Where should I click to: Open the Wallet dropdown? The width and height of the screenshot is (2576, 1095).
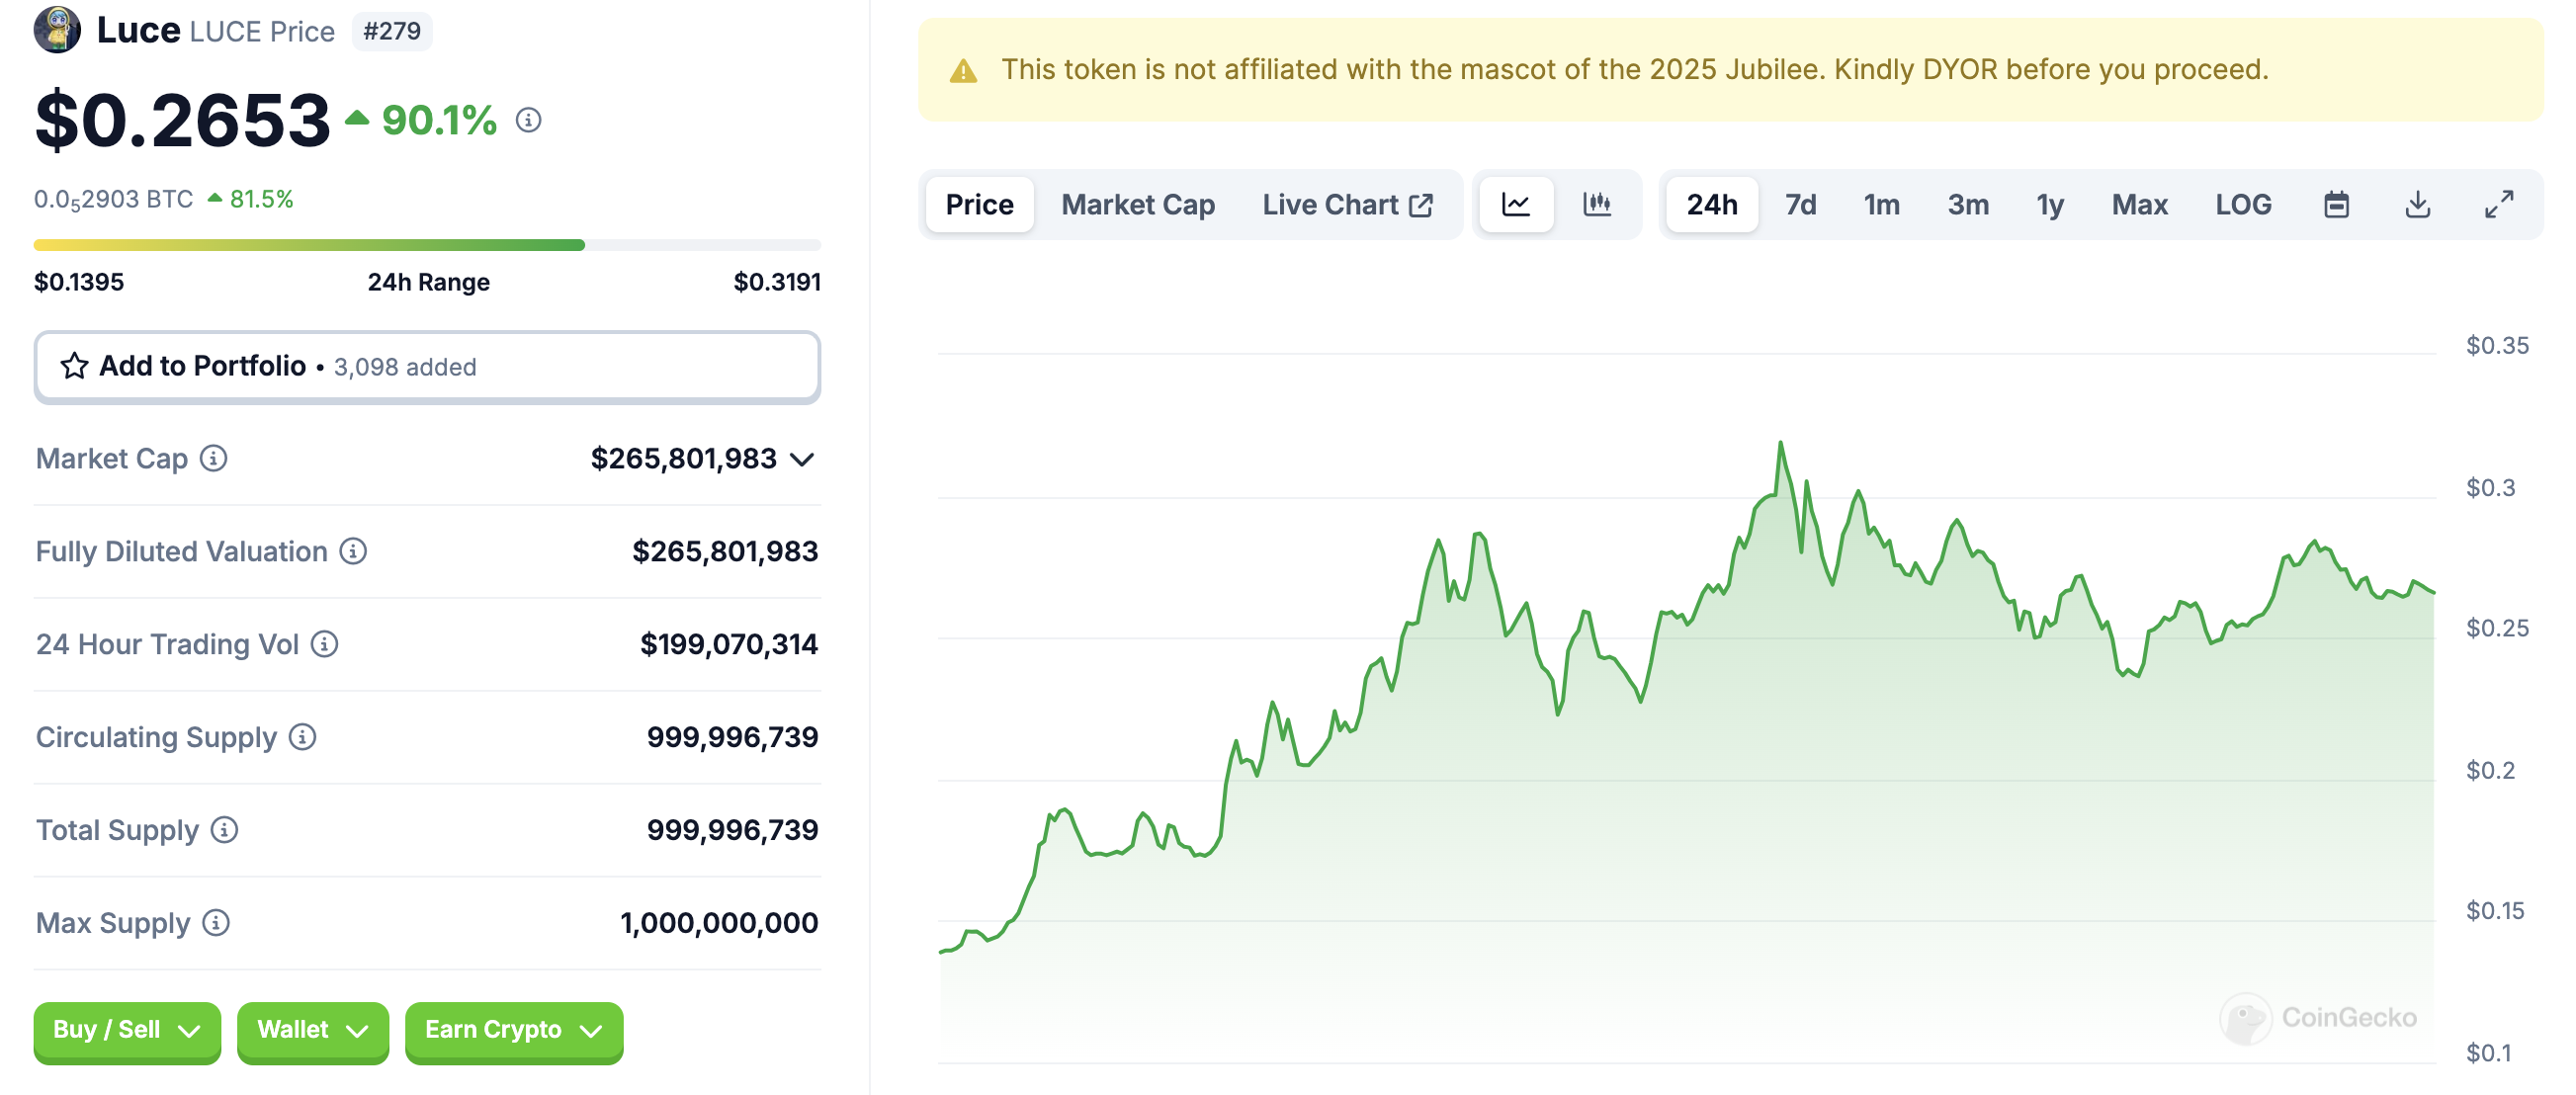pyautogui.click(x=312, y=1030)
